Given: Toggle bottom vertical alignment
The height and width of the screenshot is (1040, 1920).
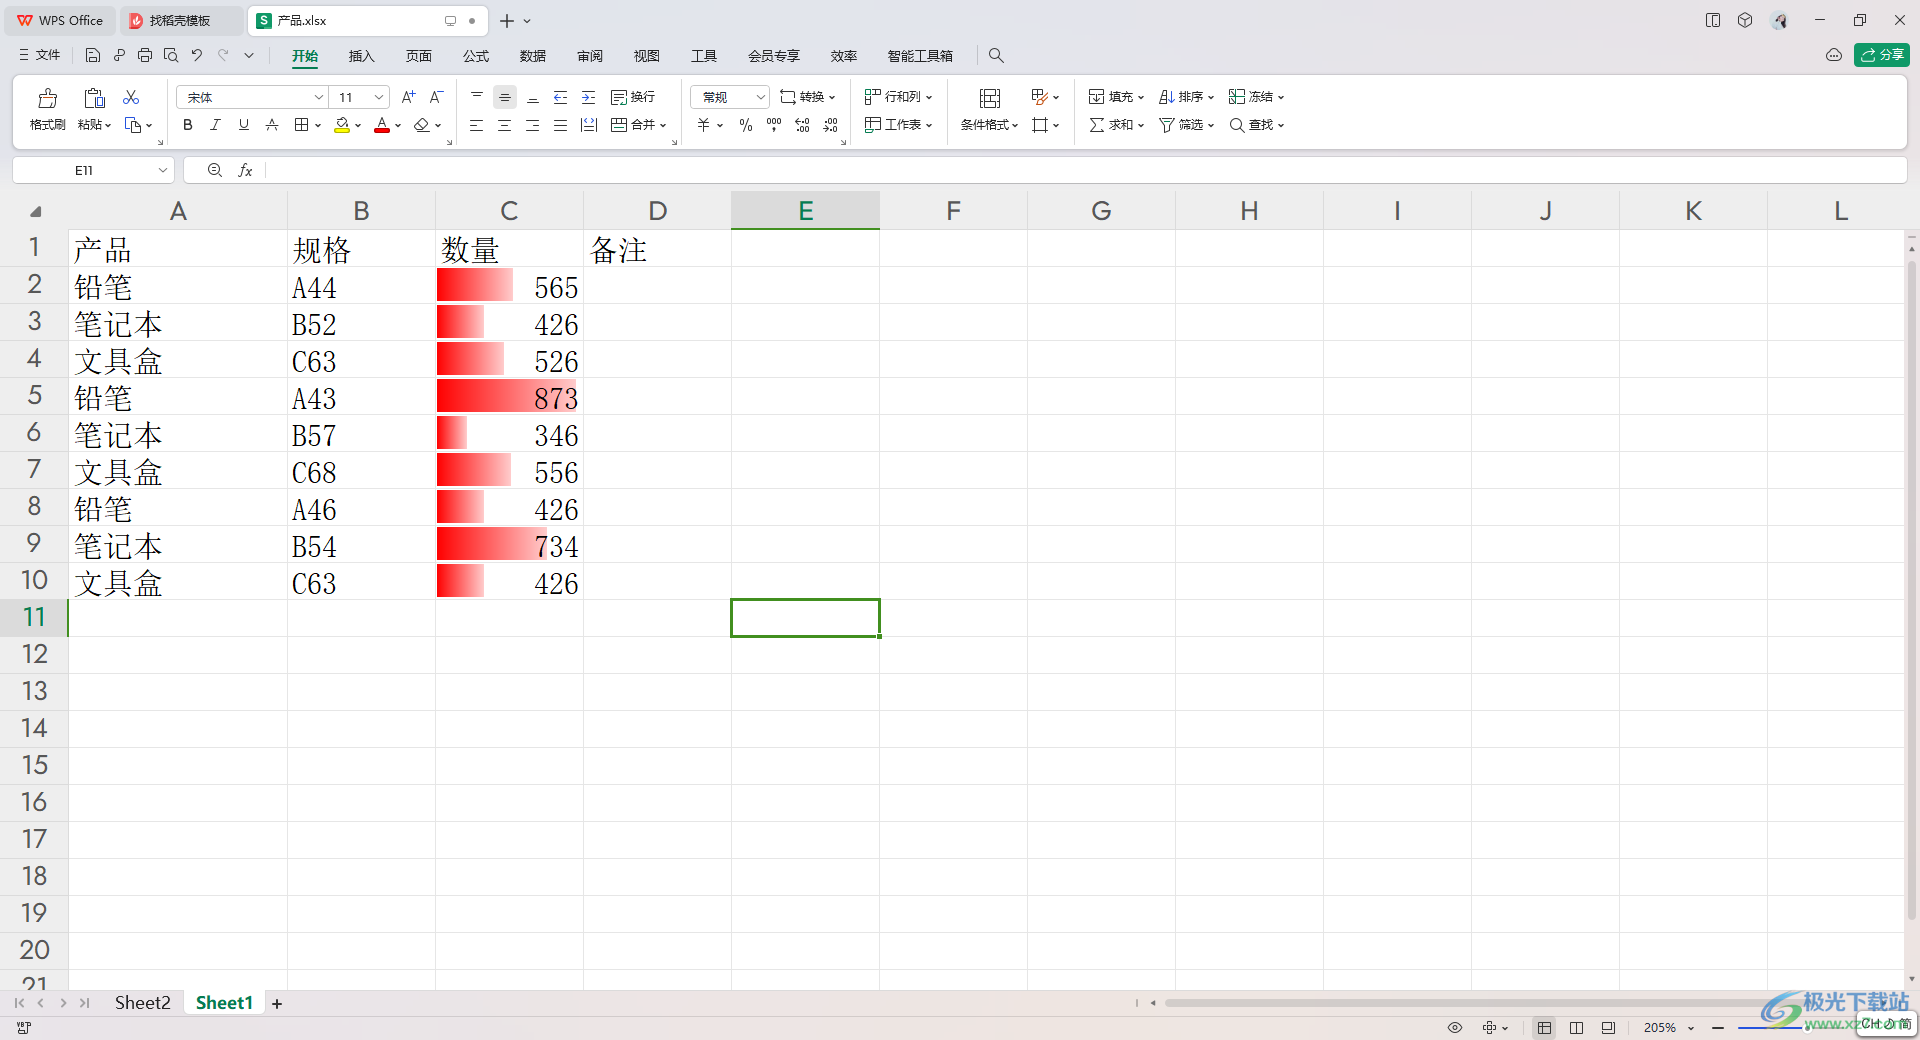Looking at the screenshot, I should click(x=533, y=97).
